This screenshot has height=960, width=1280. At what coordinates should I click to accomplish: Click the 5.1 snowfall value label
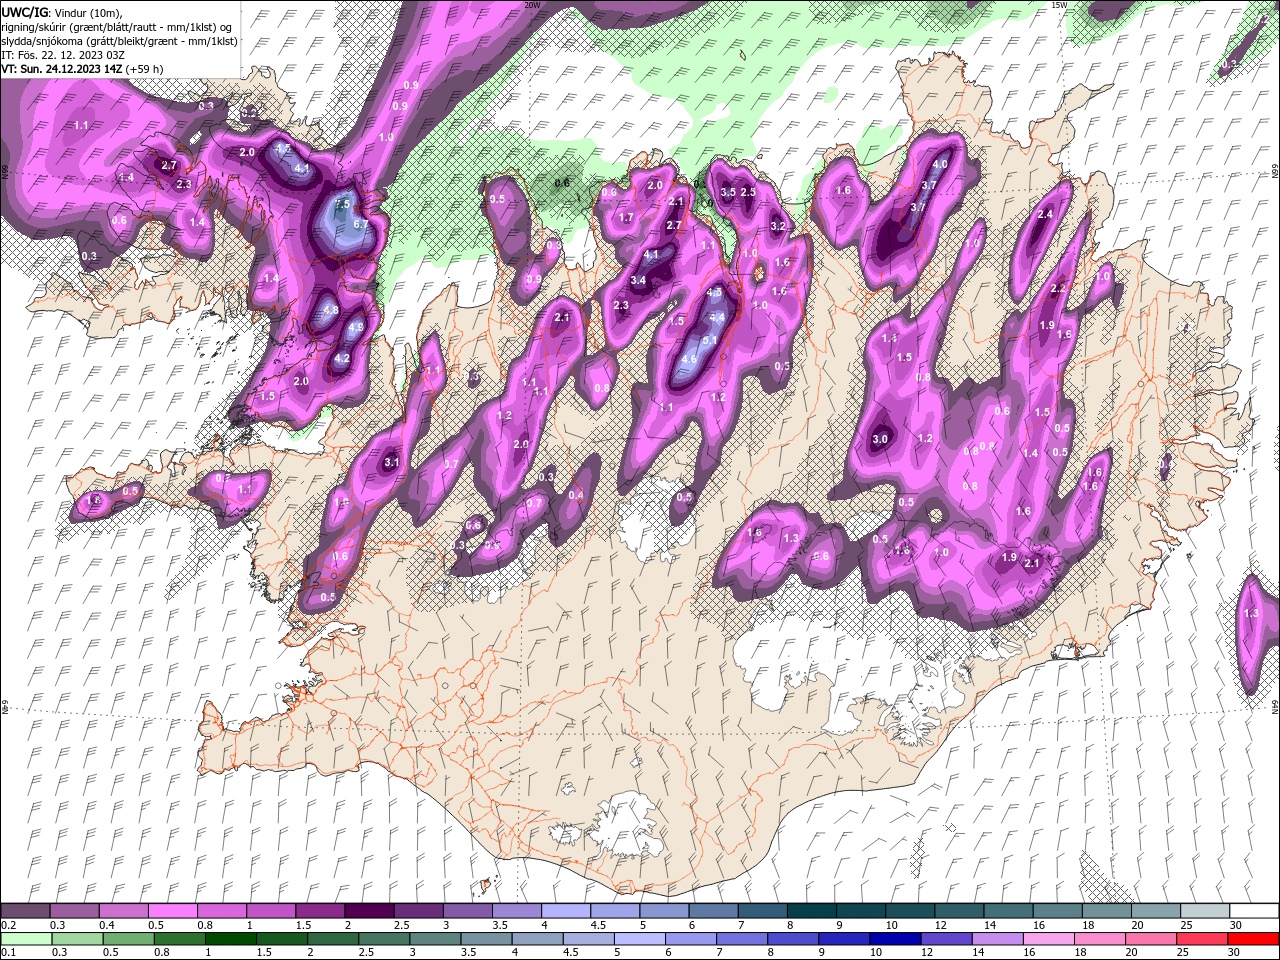(711, 340)
